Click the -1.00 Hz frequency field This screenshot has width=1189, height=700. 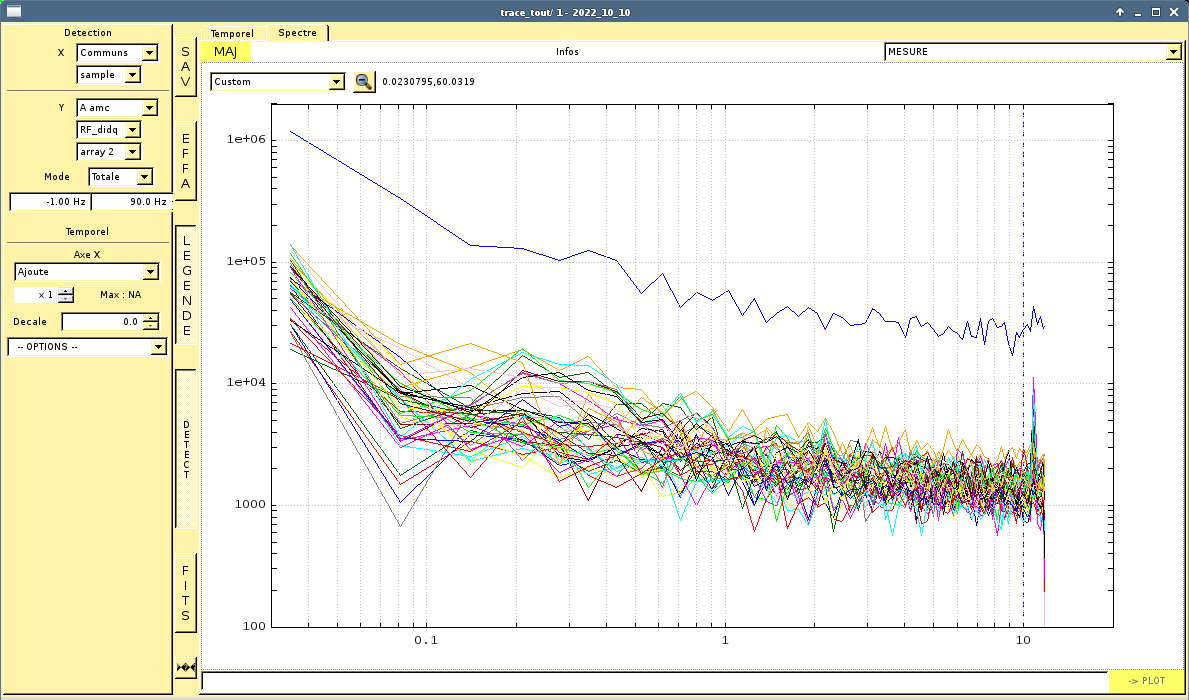pos(49,202)
